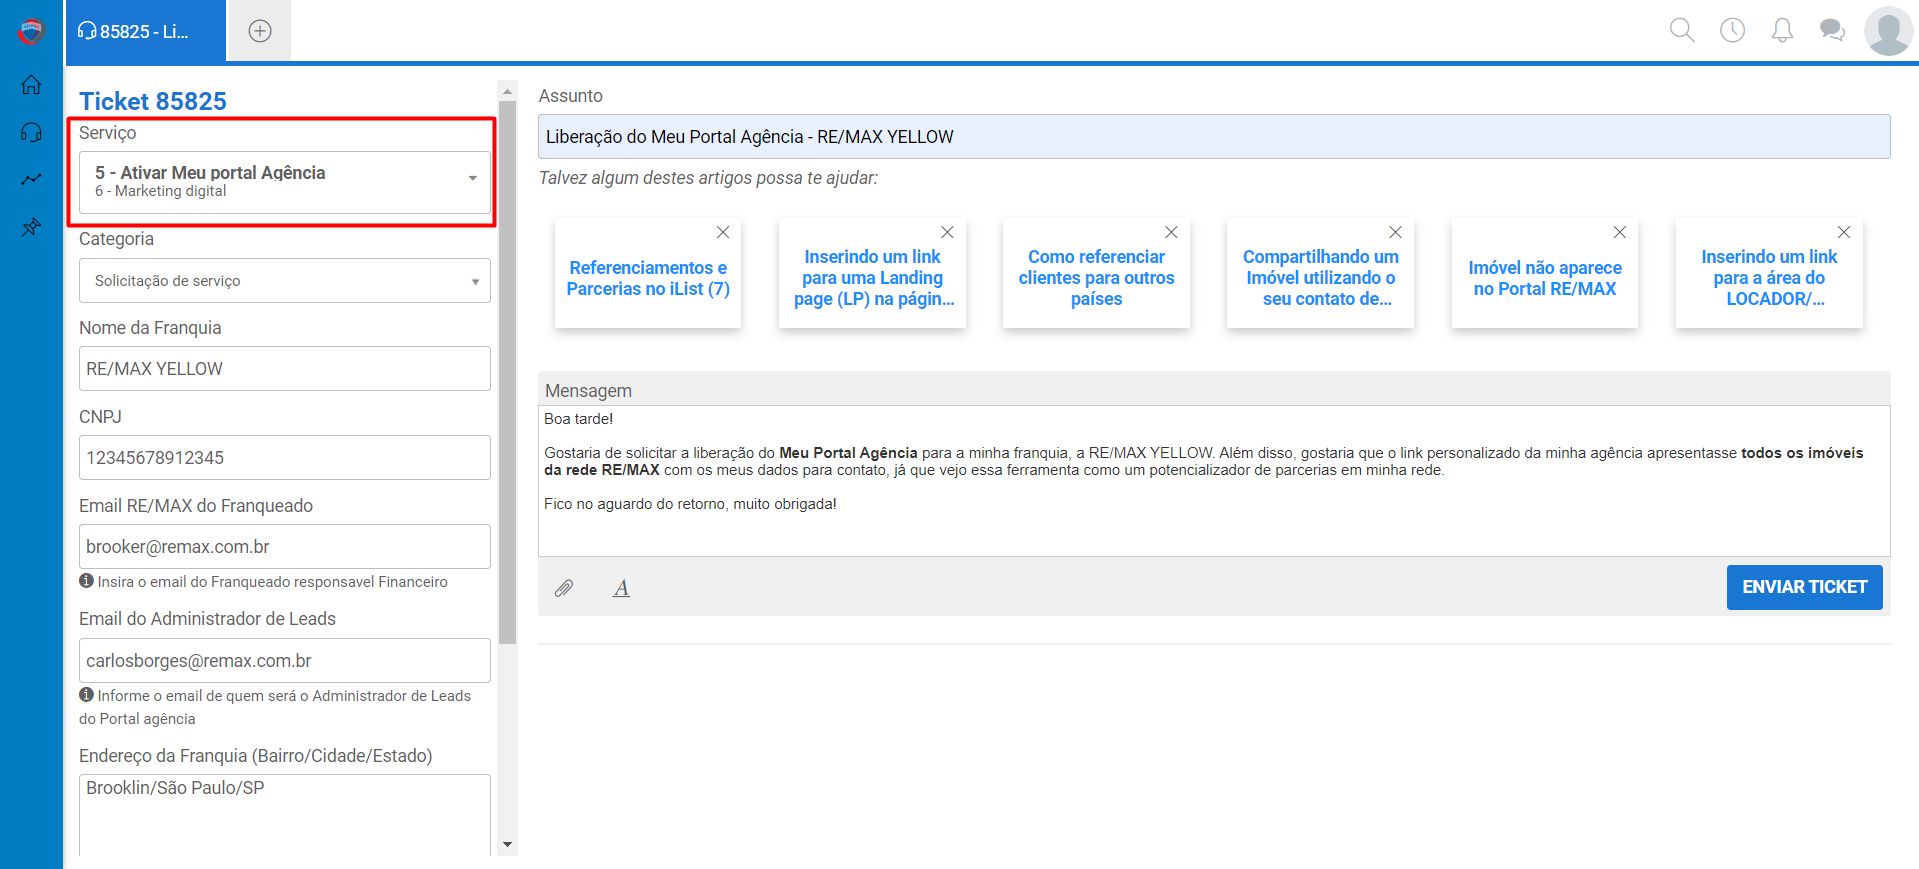Dismiss the Como referenciar clientes article card
The image size is (1919, 869).
1171,232
